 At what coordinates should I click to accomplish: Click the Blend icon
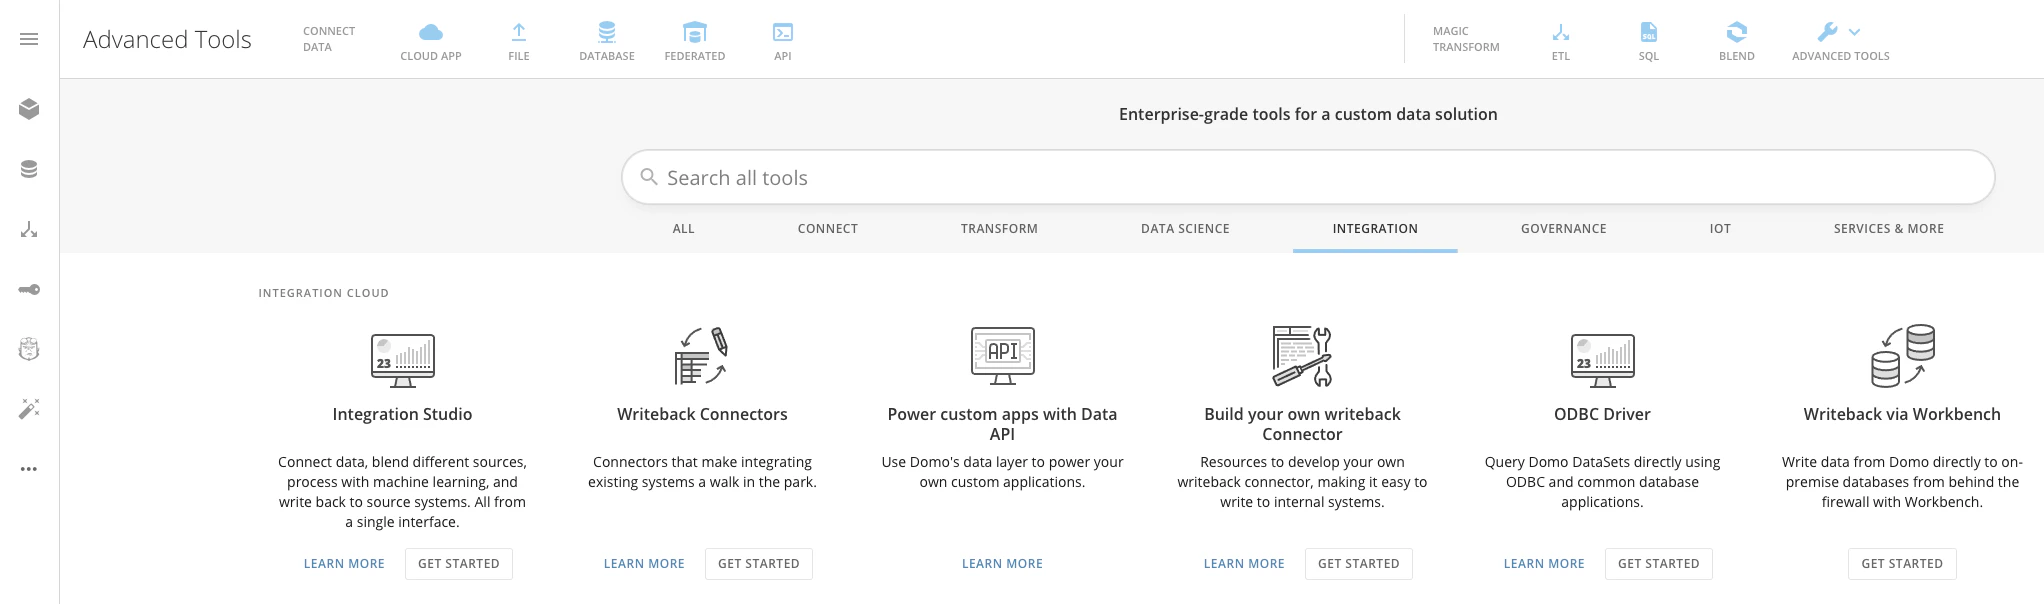click(x=1737, y=32)
